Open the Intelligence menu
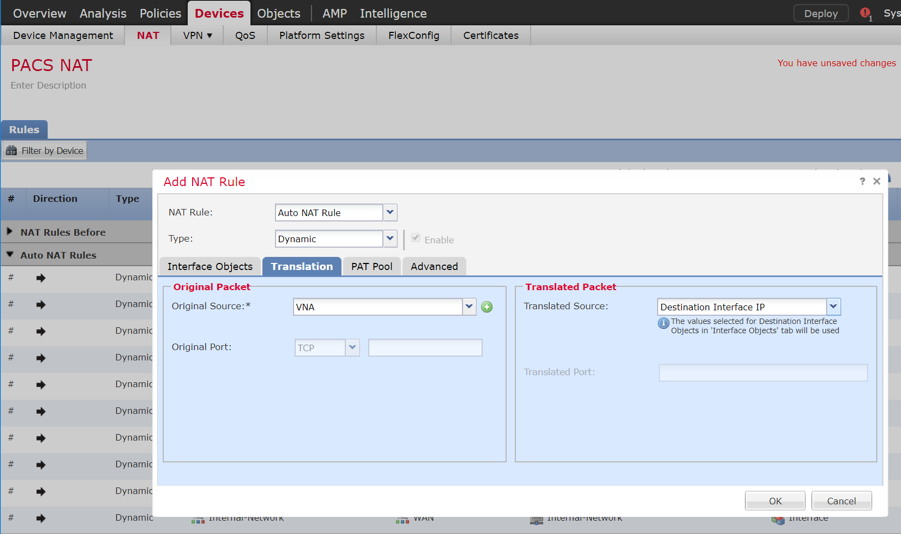 (x=393, y=13)
